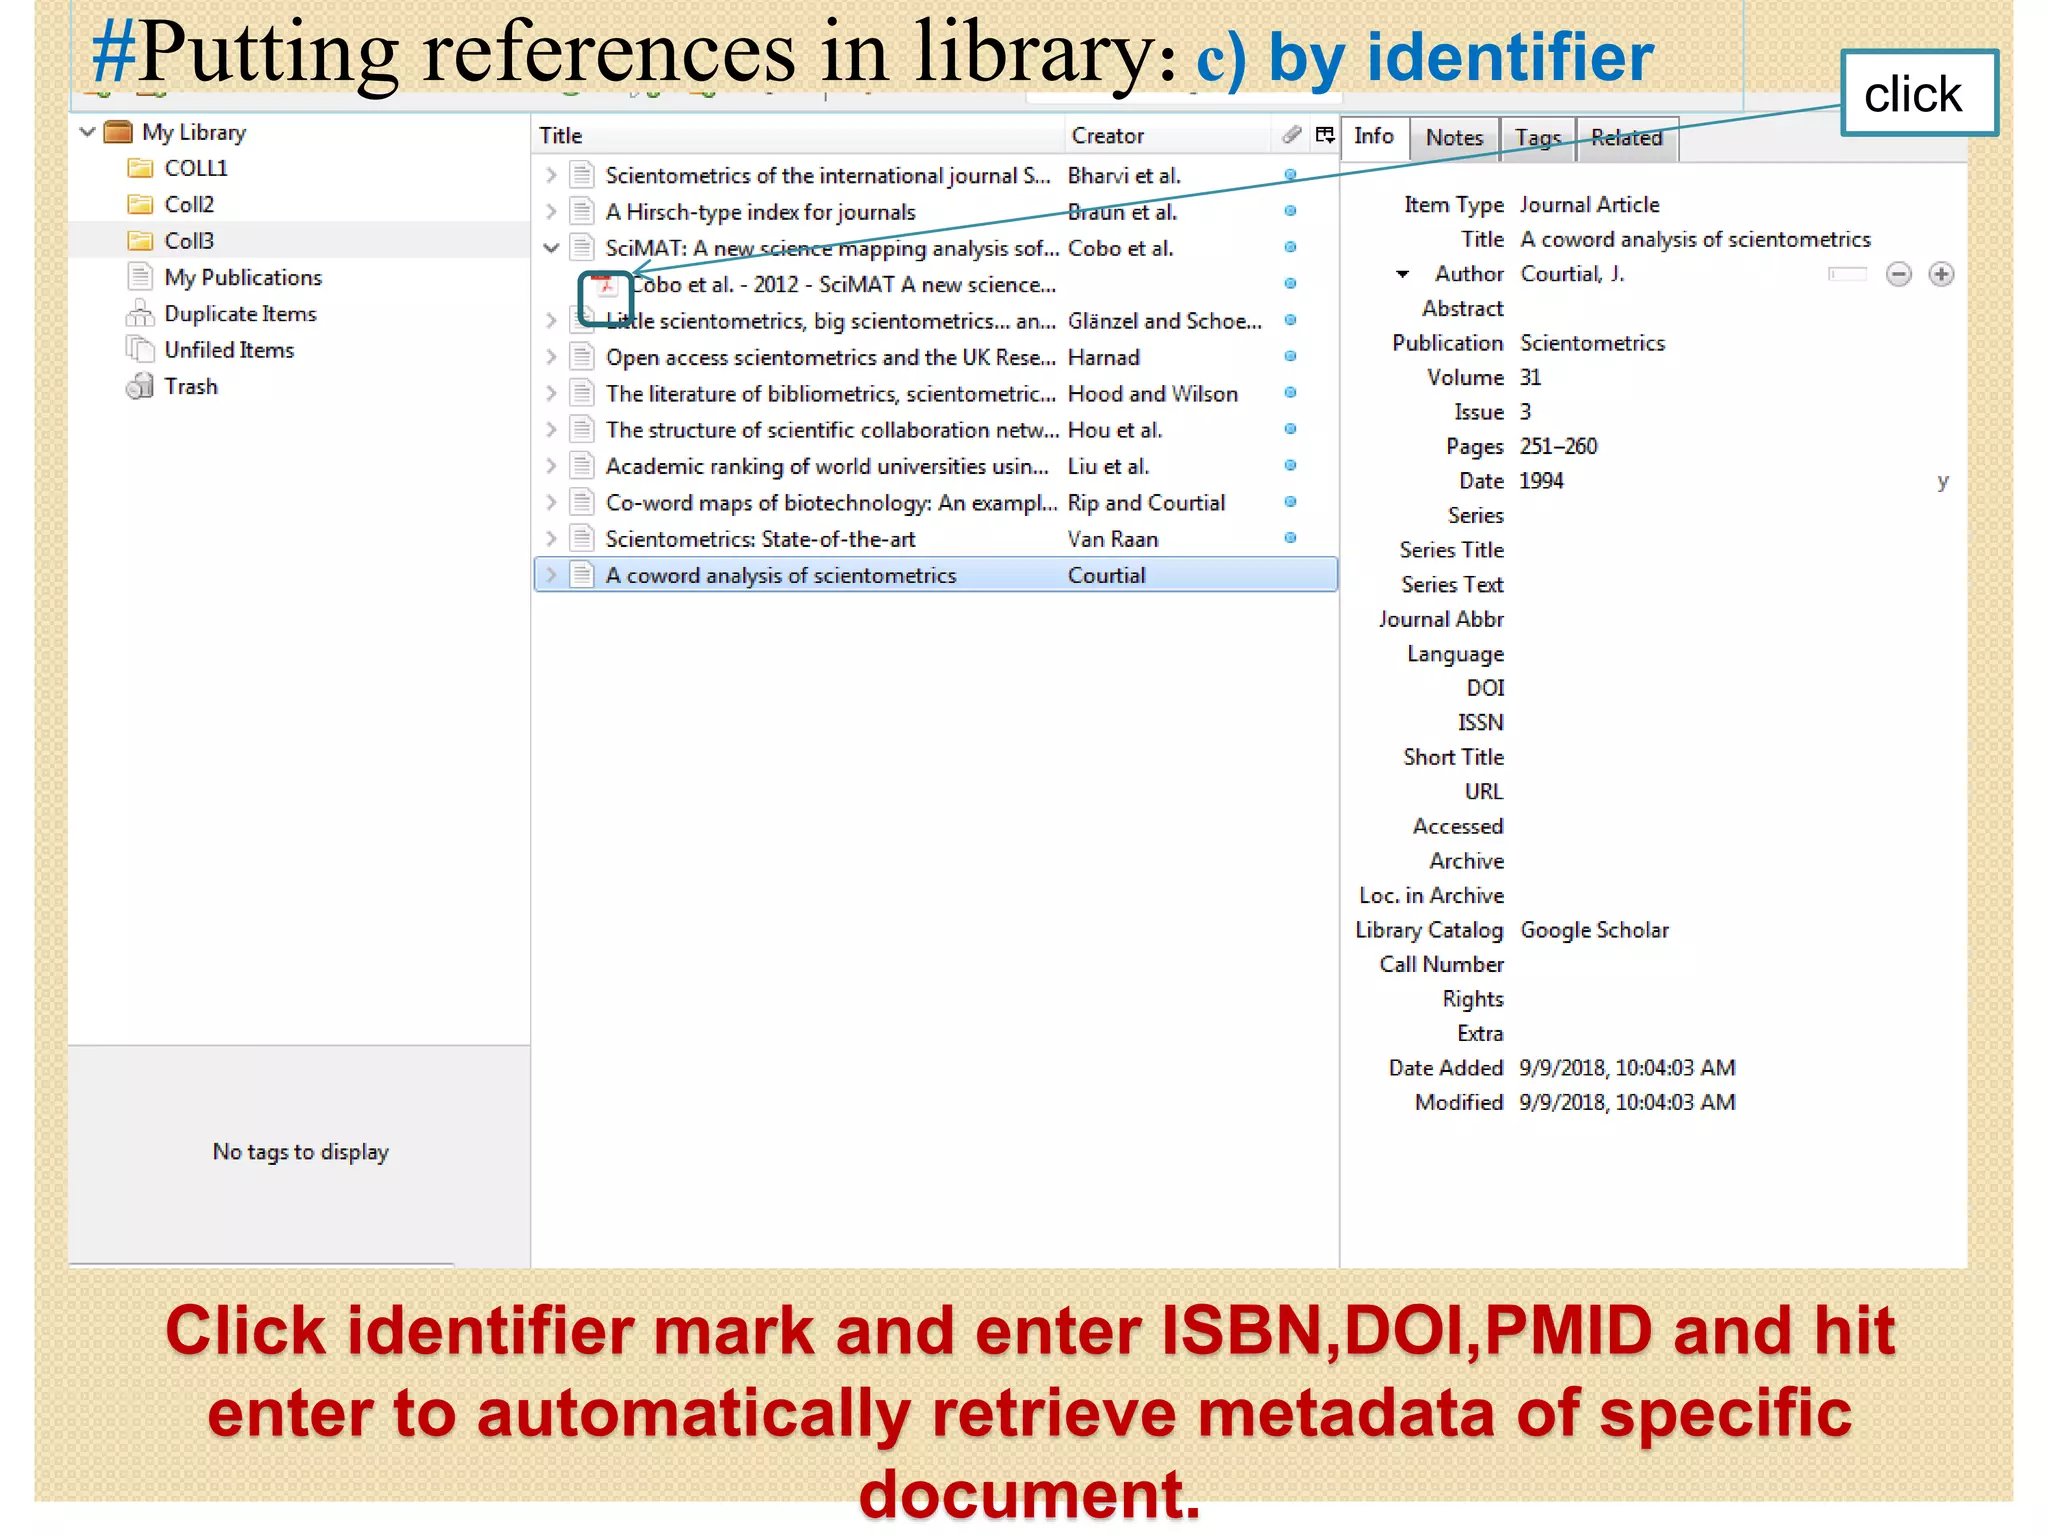Toggle author name single/two field mode

(1847, 274)
